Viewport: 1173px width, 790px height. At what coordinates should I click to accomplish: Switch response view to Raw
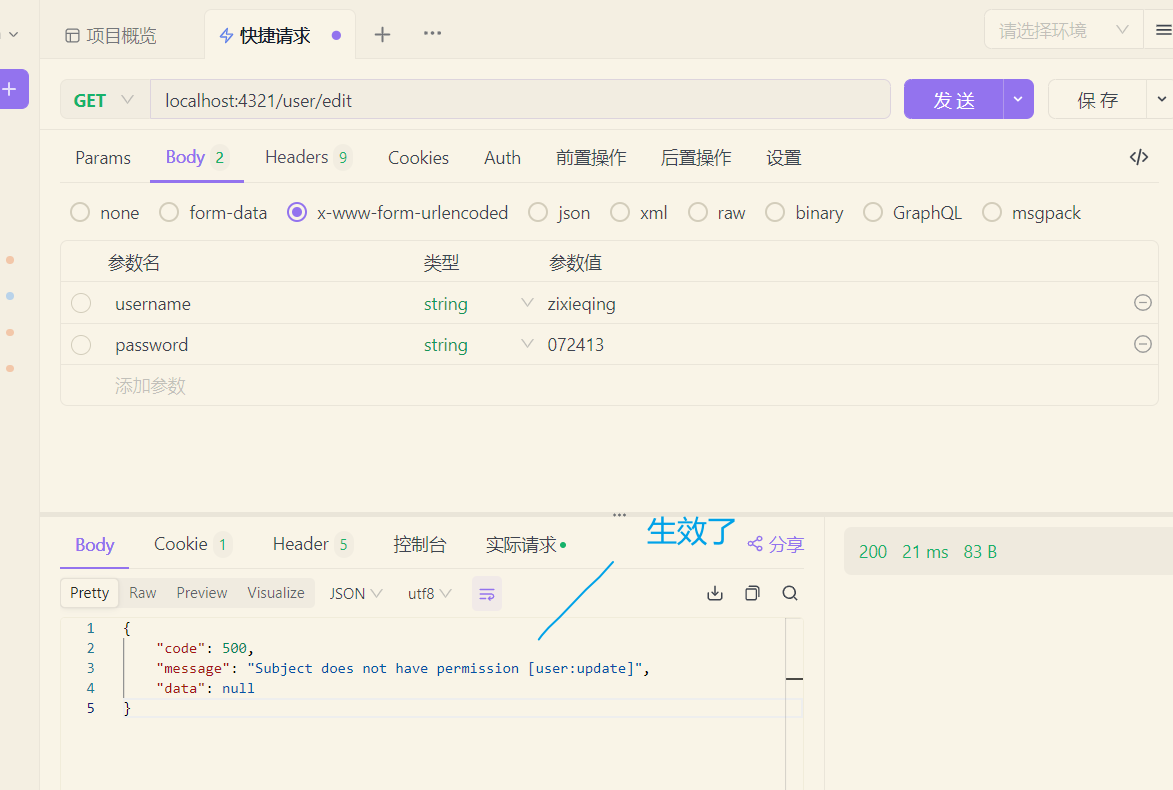click(142, 593)
